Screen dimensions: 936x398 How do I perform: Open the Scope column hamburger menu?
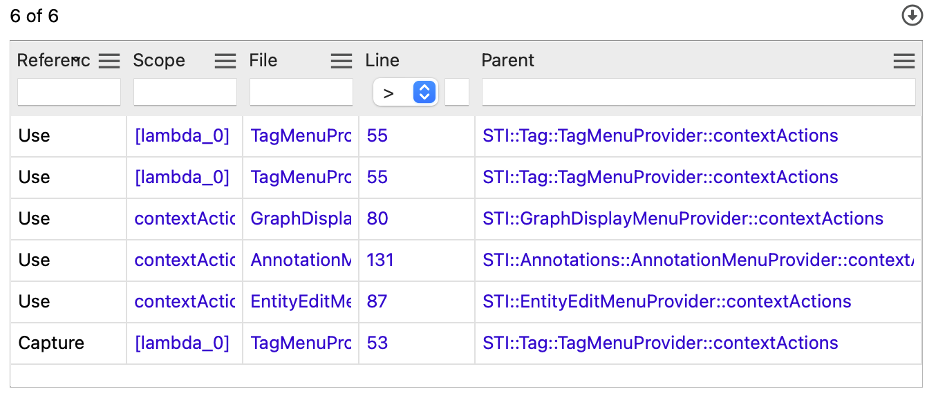226,60
